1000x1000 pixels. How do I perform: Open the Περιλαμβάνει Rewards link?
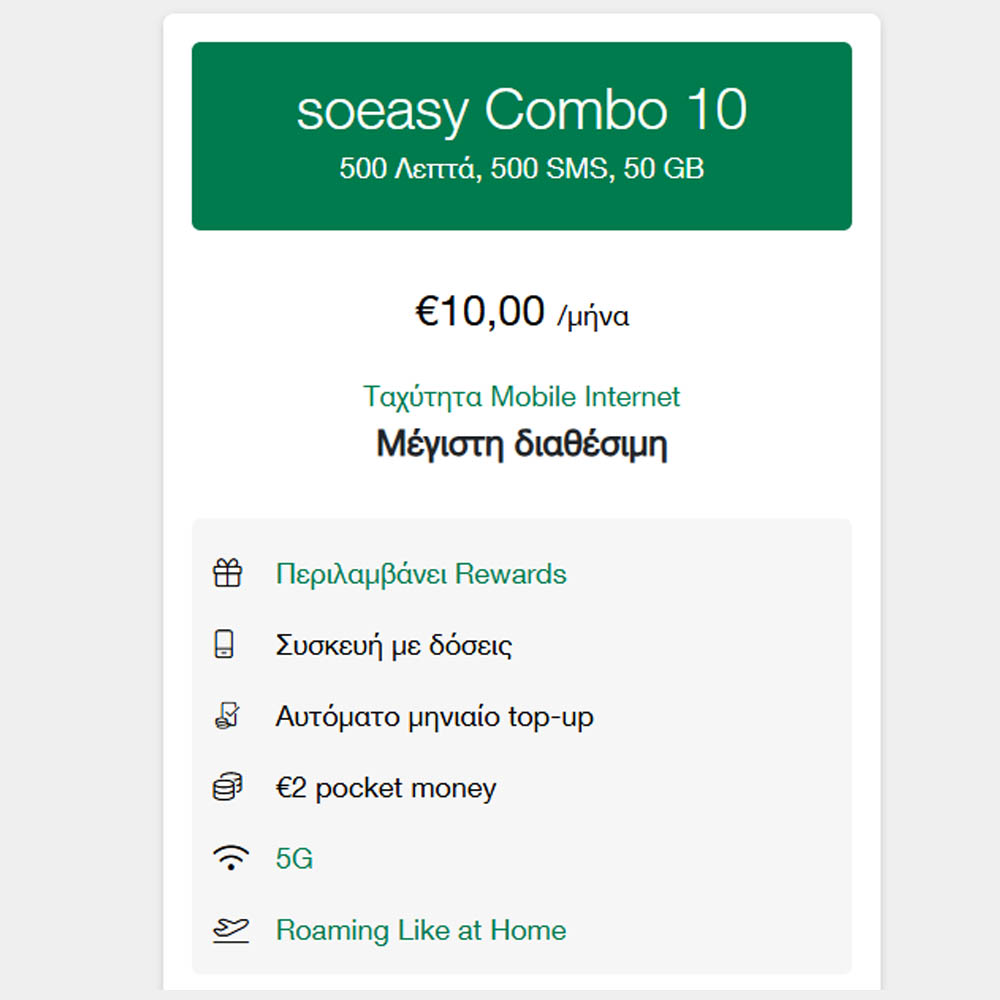point(421,574)
